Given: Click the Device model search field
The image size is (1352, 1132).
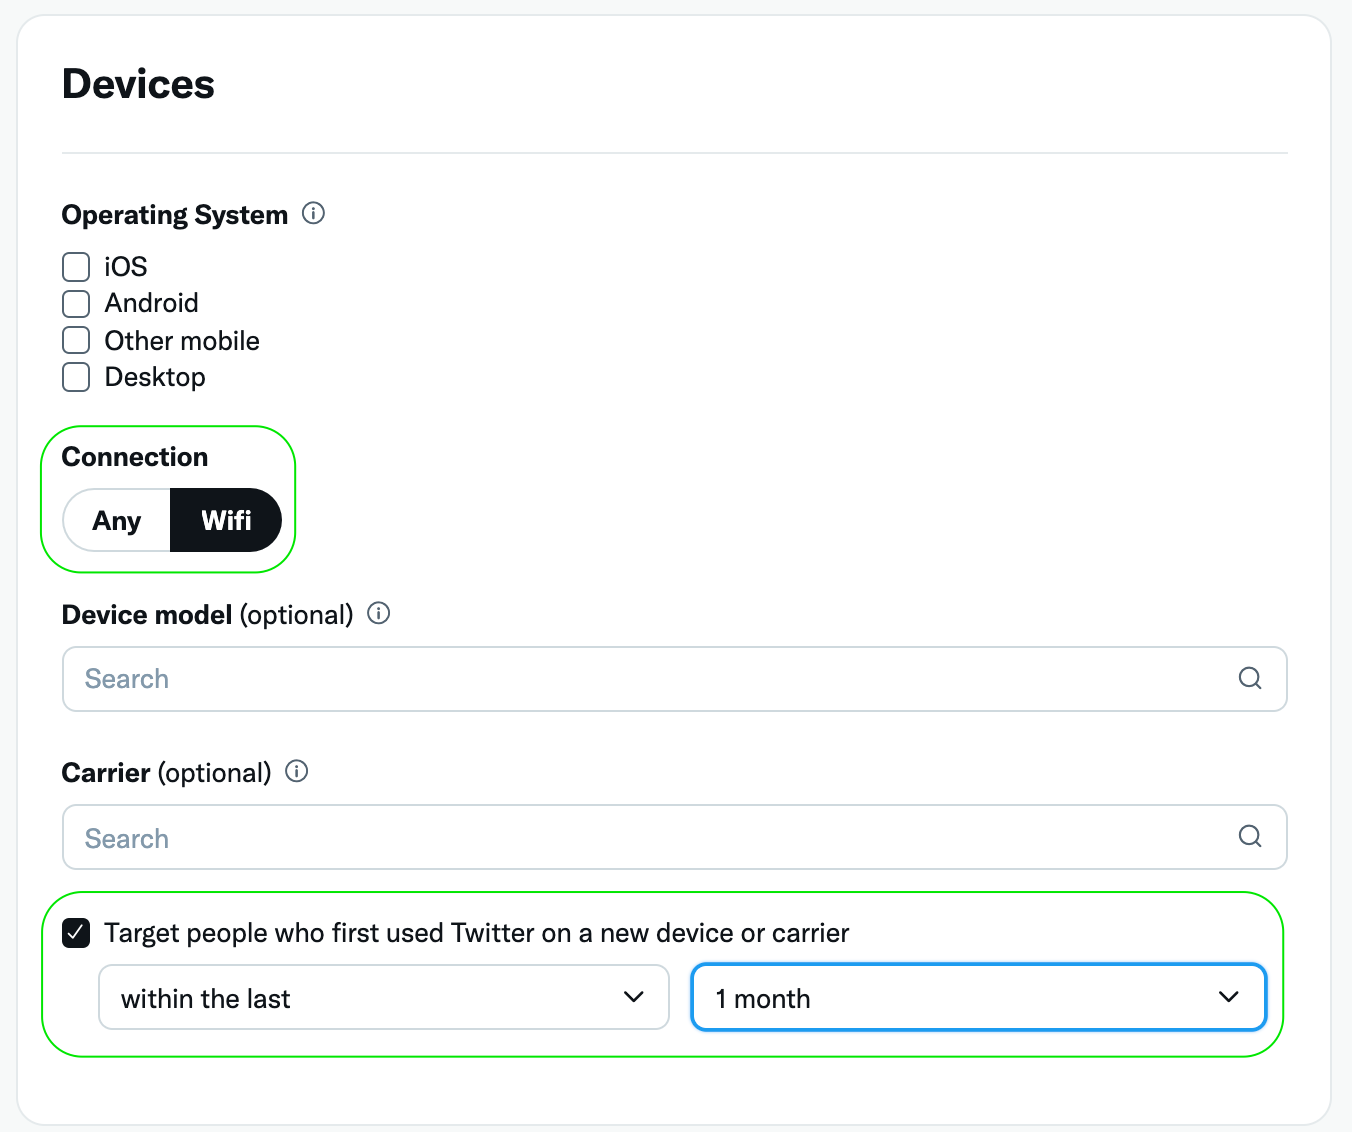Looking at the screenshot, I should point(400,678).
